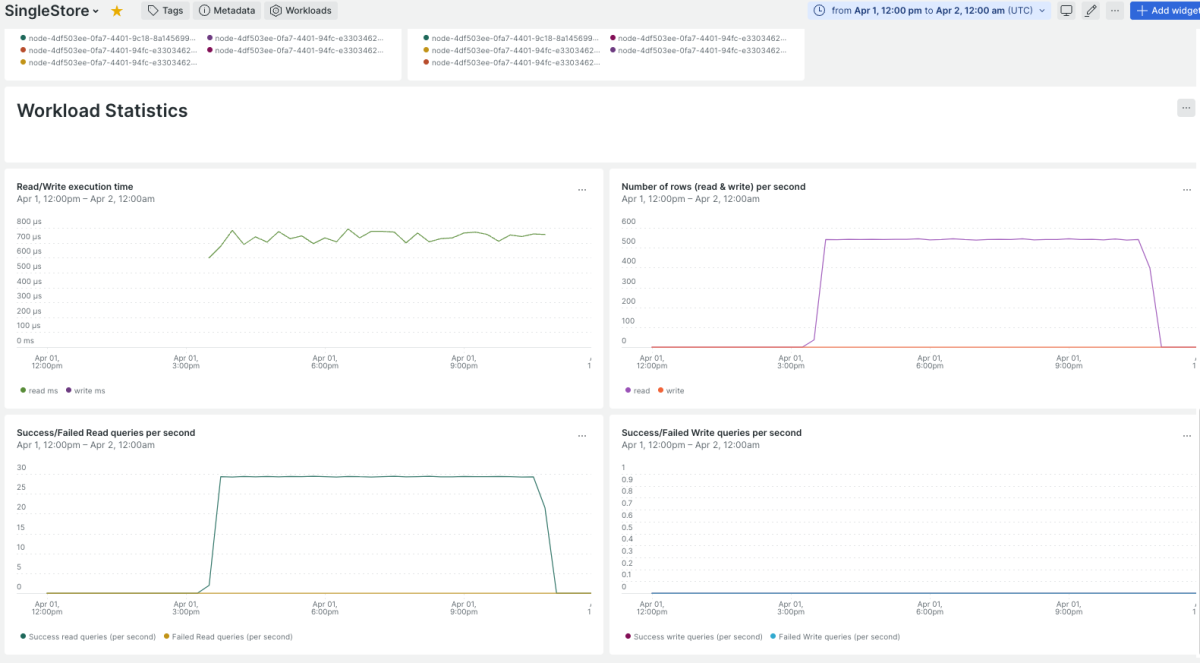Screen dimensions: 1200x663
Task: Open the Workloads button
Action: (x=301, y=11)
